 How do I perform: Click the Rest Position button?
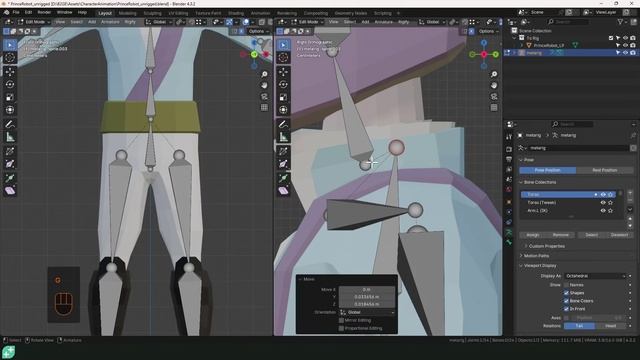[x=604, y=170]
